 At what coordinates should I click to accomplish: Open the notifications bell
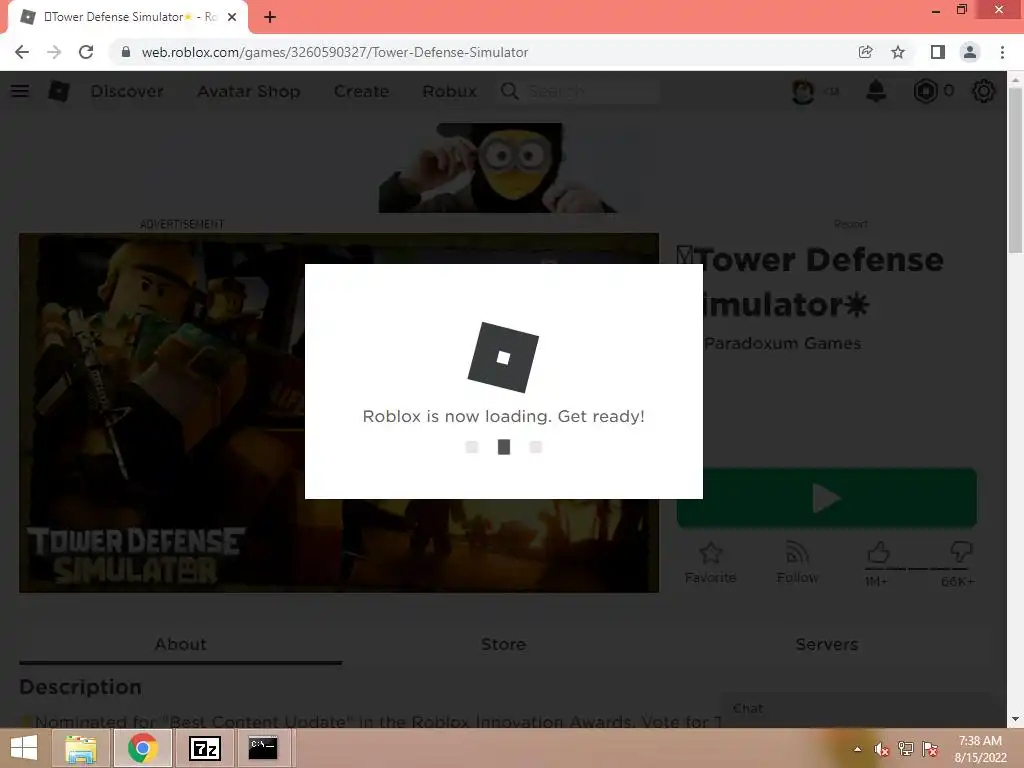(876, 91)
